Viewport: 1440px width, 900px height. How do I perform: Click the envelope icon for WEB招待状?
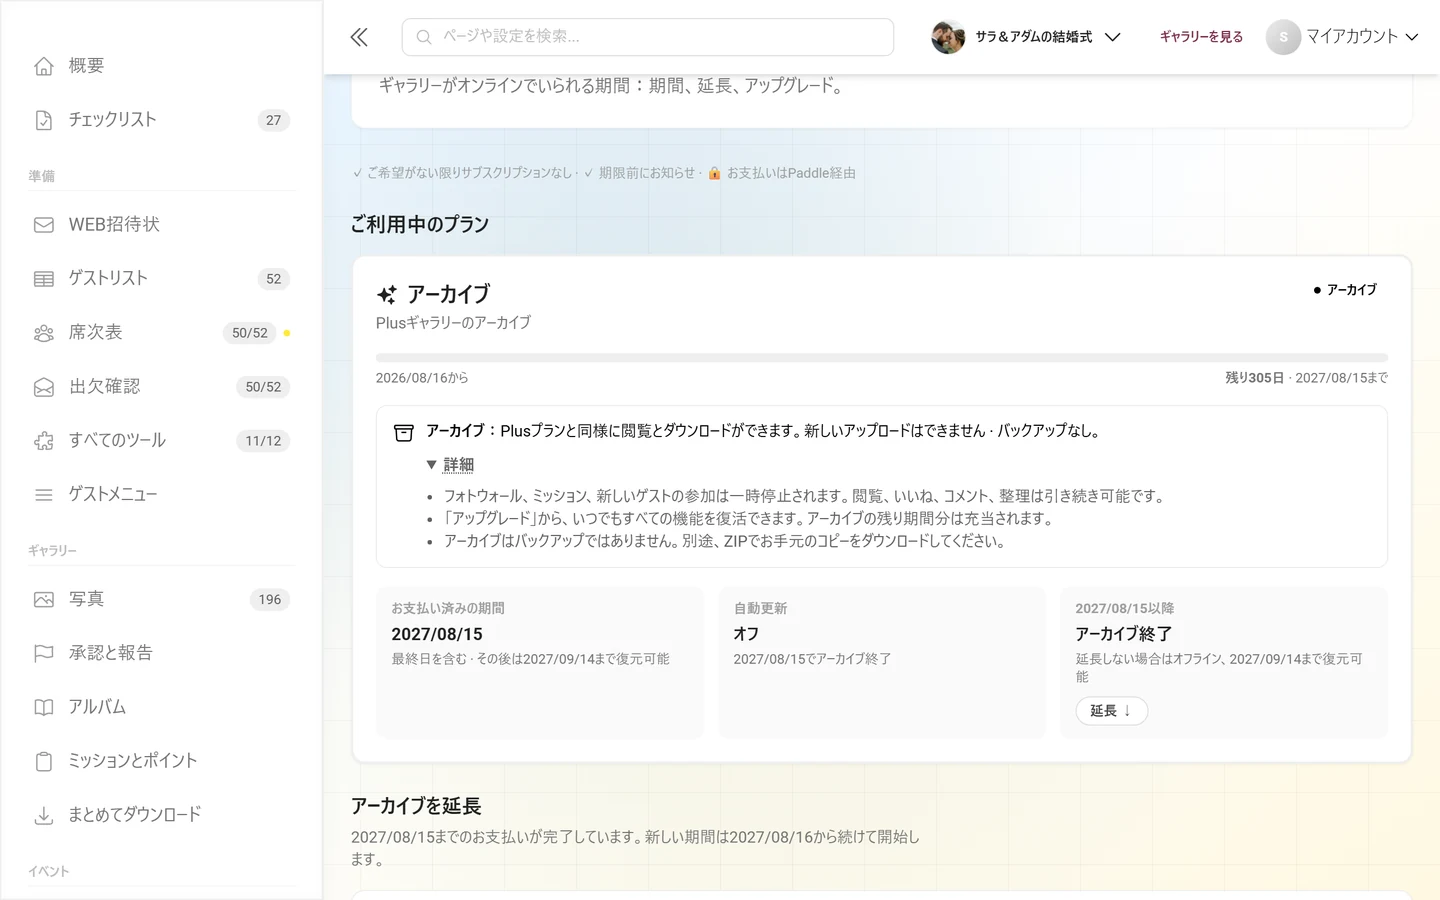click(44, 225)
